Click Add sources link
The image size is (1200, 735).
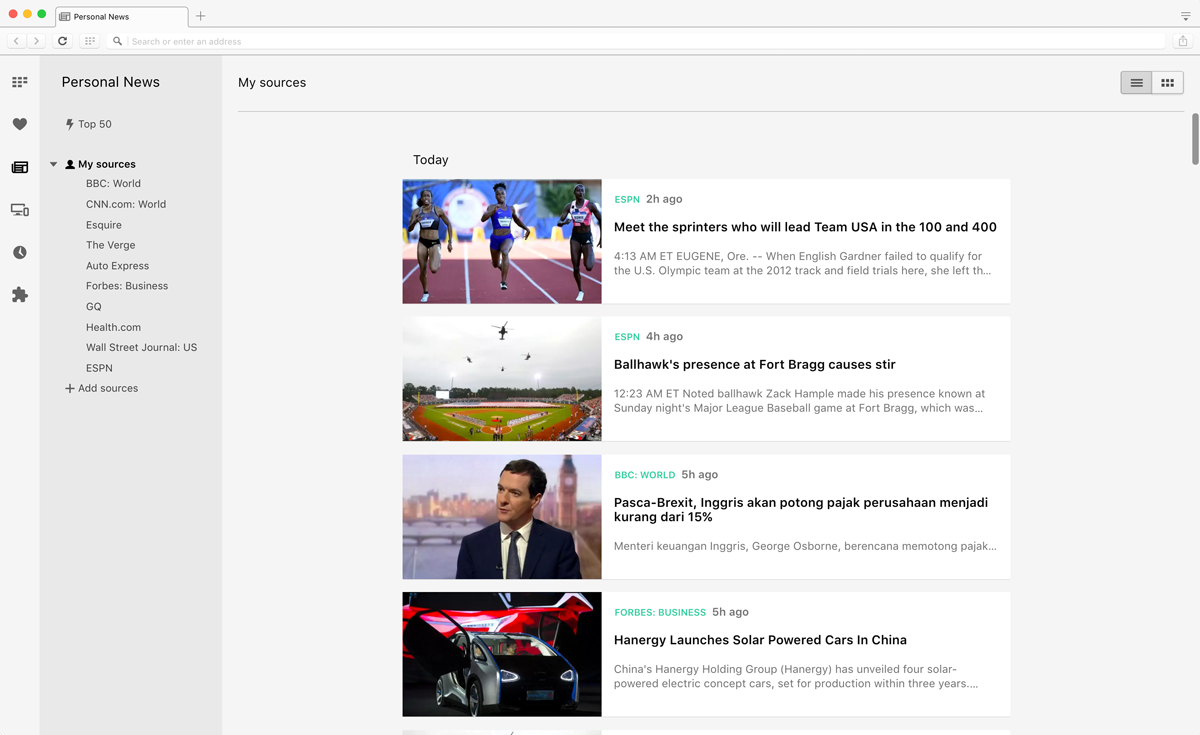pyautogui.click(x=107, y=388)
